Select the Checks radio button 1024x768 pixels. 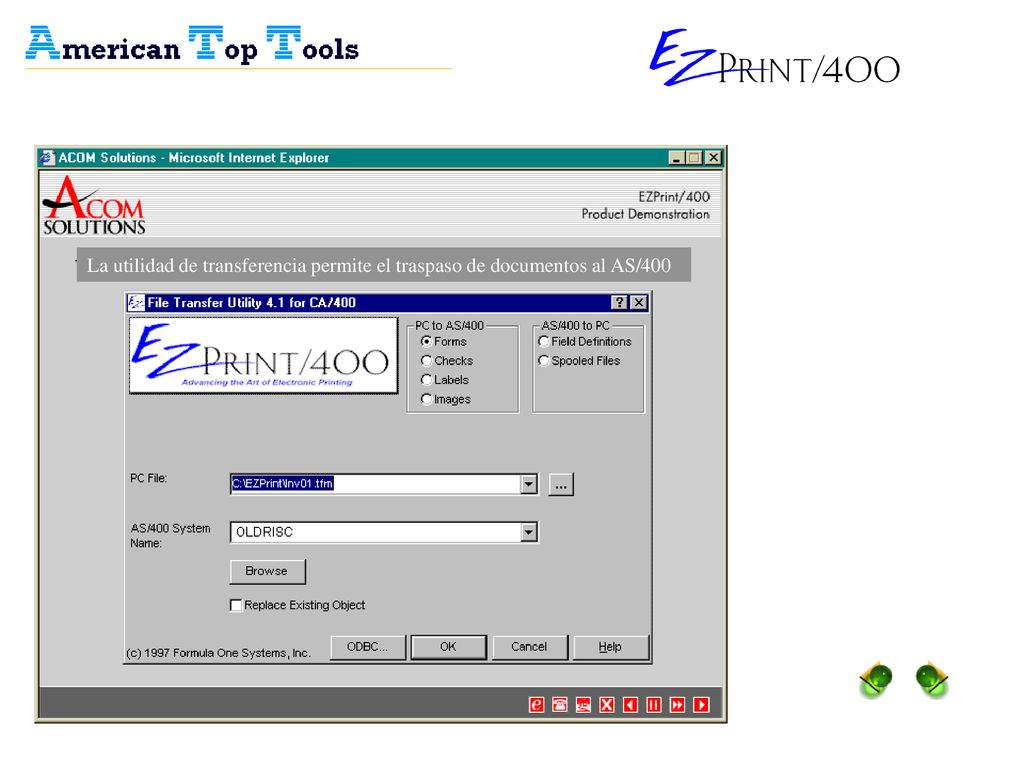click(426, 360)
